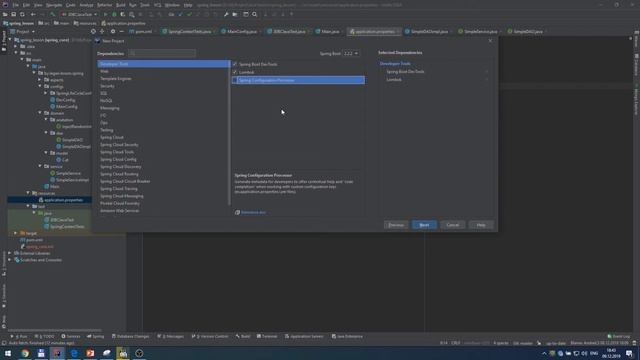The height and width of the screenshot is (360, 640).
Task: Uncheck the Spring Boot DevTools checkbox
Action: (235, 64)
